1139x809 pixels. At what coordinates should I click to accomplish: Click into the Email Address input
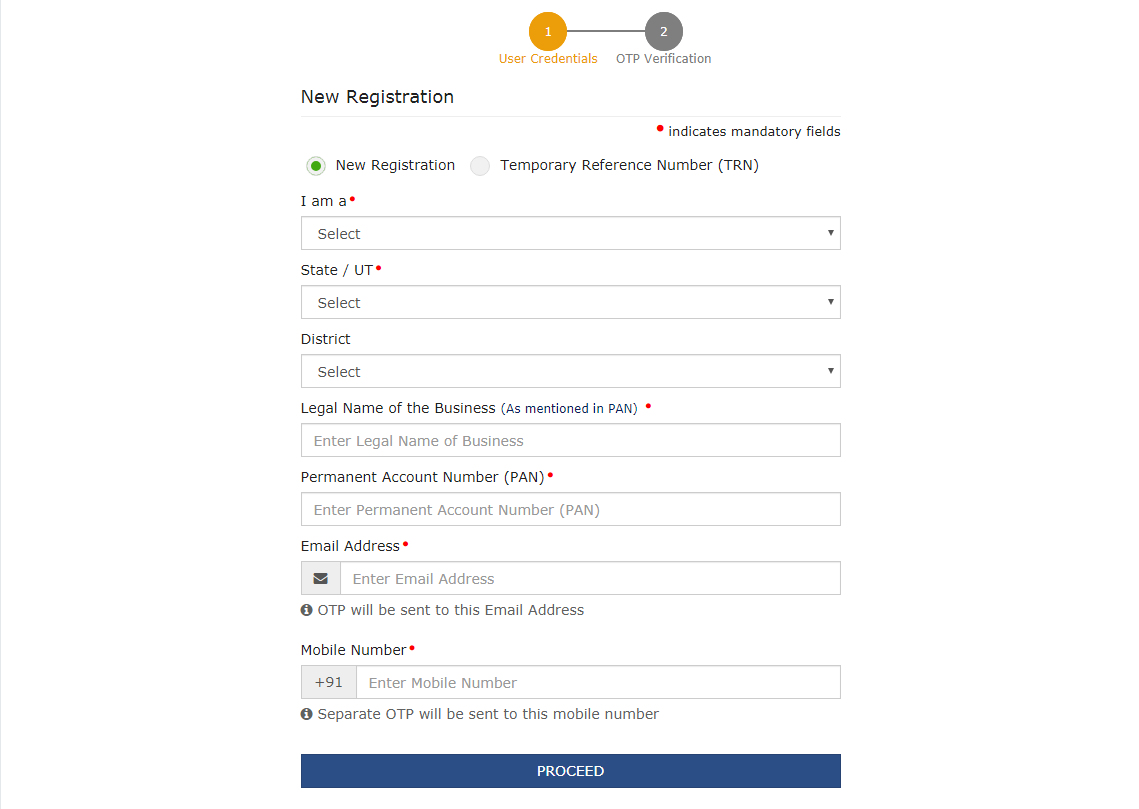point(591,578)
